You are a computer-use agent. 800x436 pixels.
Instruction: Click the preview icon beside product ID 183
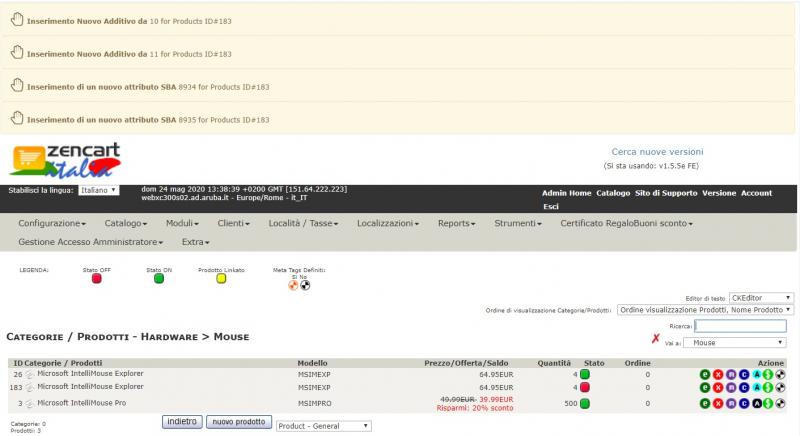tap(30, 388)
